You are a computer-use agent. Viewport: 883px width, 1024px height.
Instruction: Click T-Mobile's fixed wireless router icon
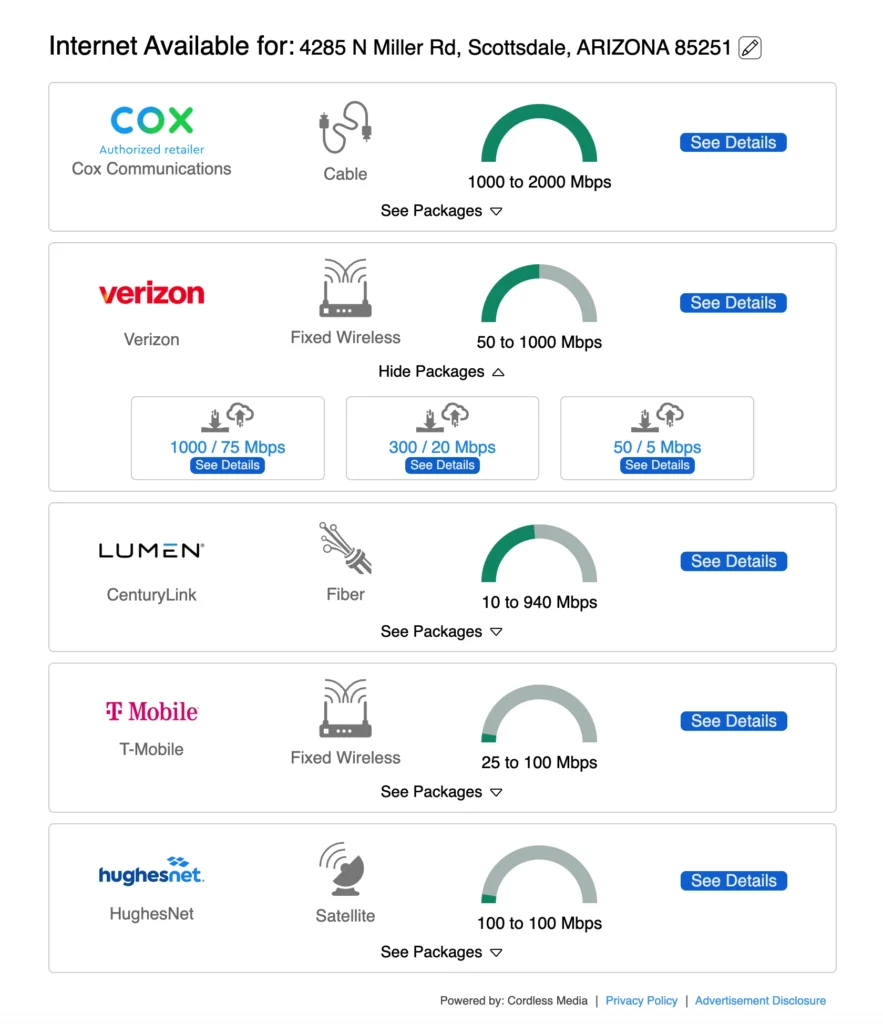point(345,709)
